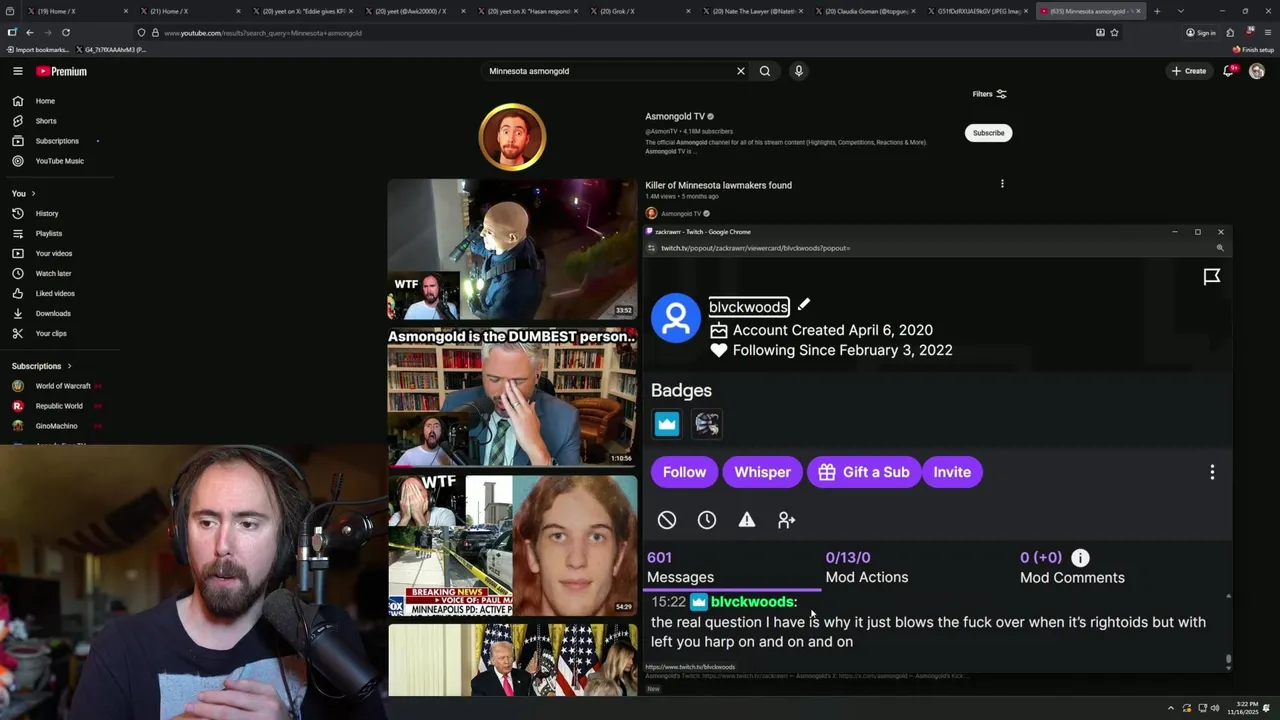Open the browser tab list dropdown arrow

pos(1181,11)
